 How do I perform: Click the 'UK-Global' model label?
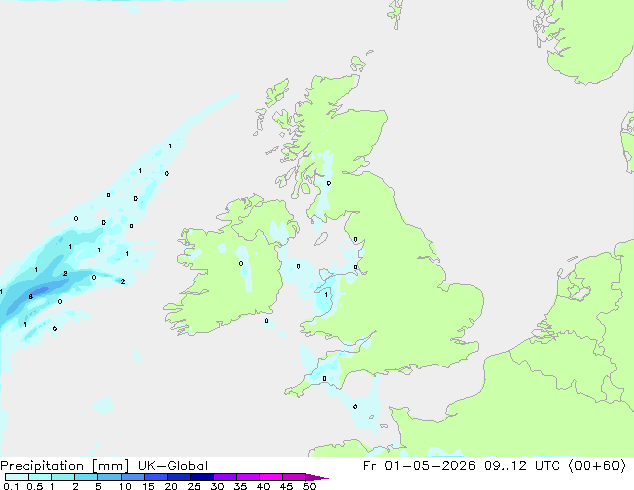point(173,466)
